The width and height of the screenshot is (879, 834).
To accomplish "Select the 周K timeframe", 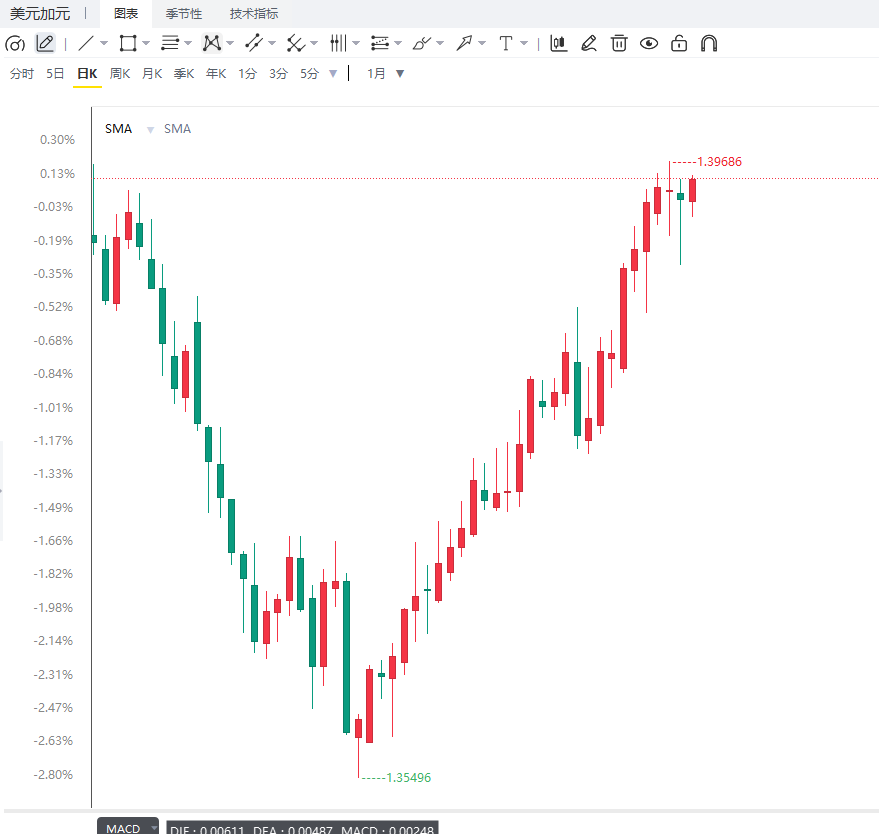I will tap(120, 73).
